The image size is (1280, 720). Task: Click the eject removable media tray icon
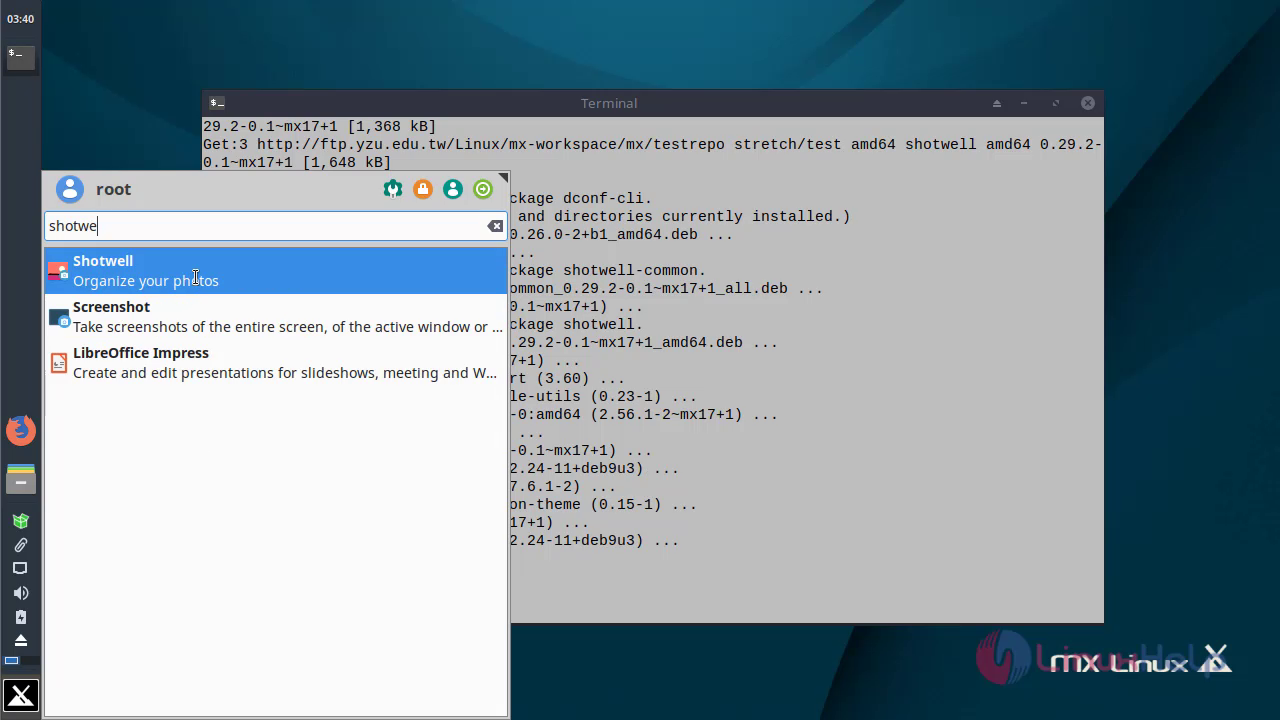20,640
